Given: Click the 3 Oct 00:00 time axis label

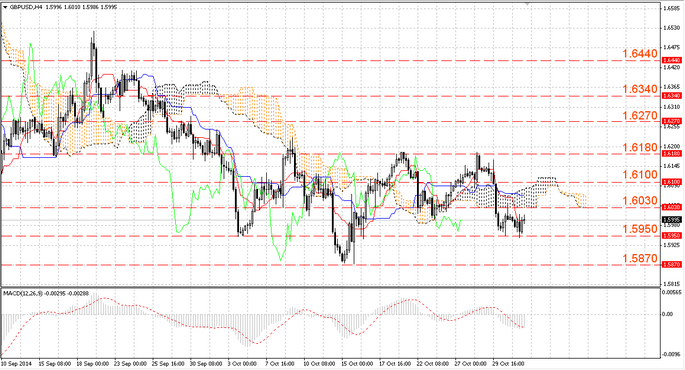Looking at the screenshot, I should [x=242, y=364].
